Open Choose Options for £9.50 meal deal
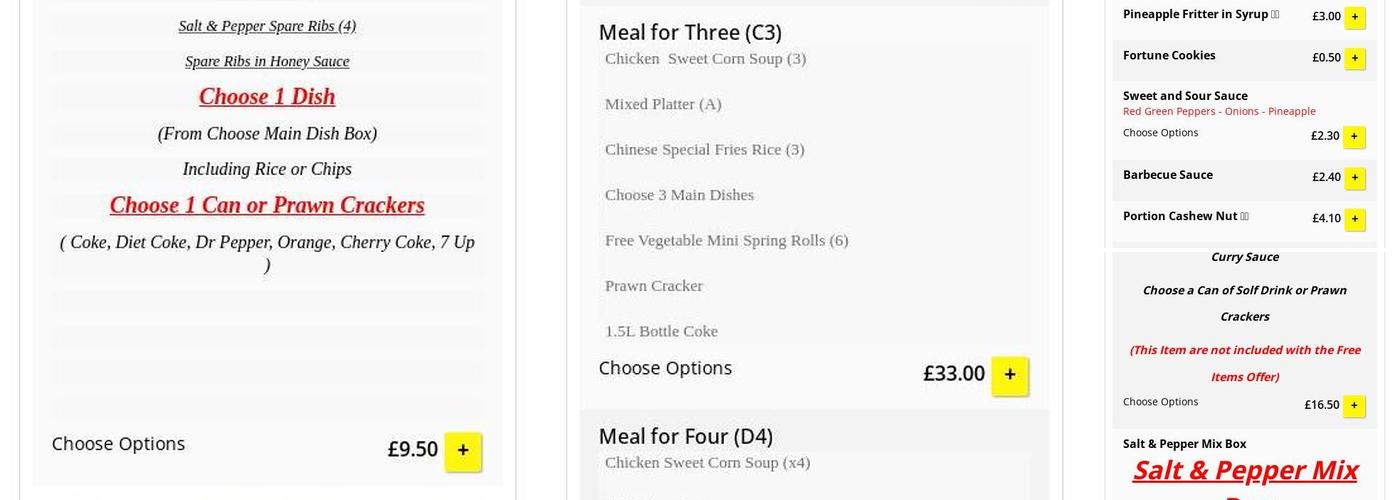Screen dimensions: 1400x500 coord(118,444)
